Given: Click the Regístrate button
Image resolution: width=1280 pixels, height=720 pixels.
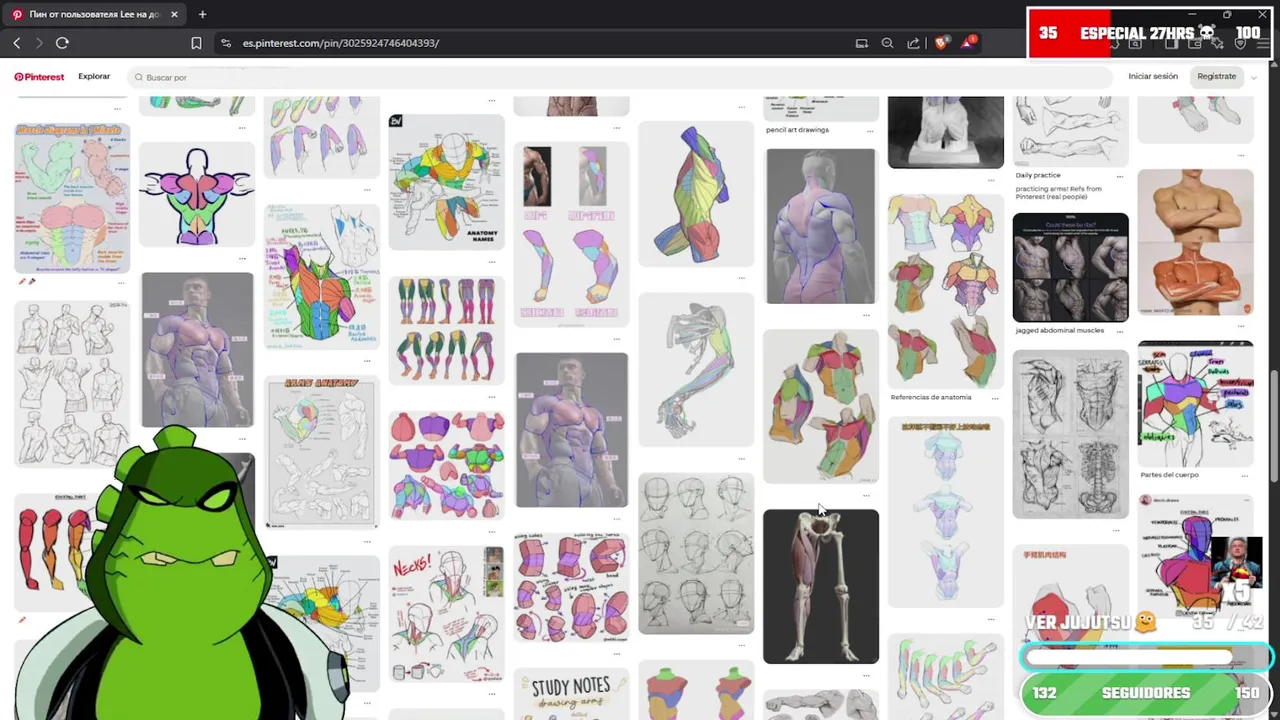Looking at the screenshot, I should (x=1217, y=76).
